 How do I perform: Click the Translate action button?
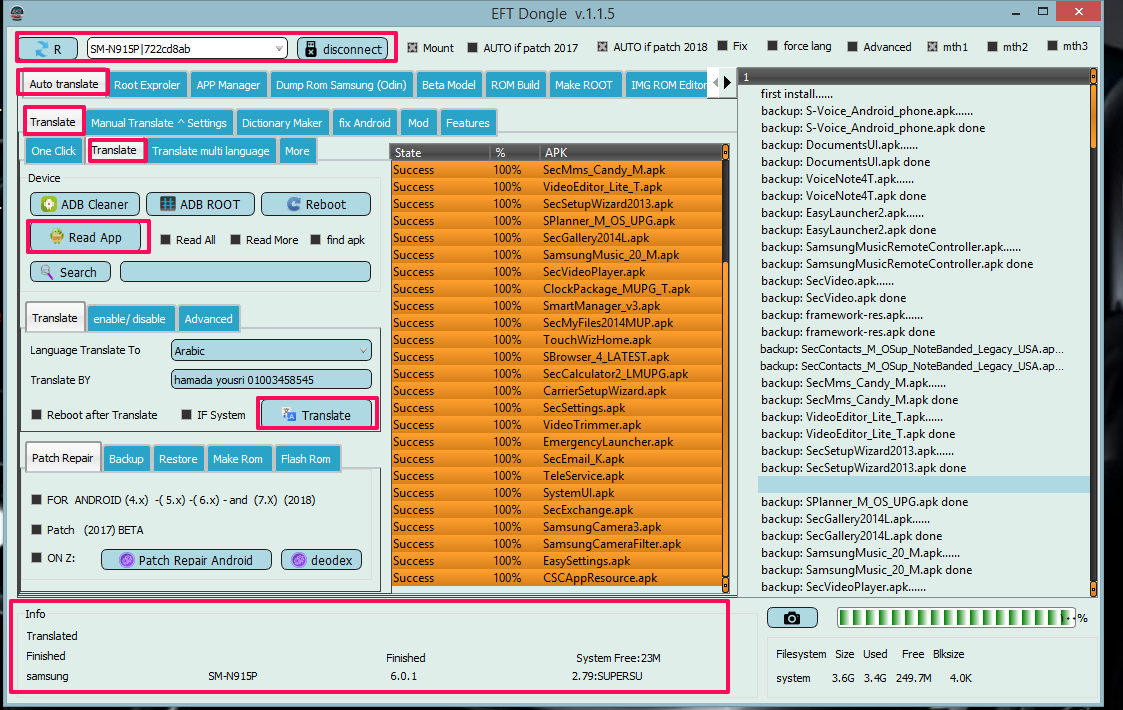(317, 415)
